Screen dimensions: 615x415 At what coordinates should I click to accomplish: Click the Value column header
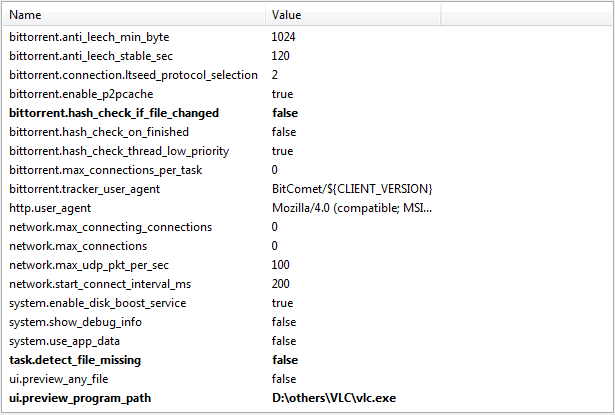pyautogui.click(x=286, y=15)
